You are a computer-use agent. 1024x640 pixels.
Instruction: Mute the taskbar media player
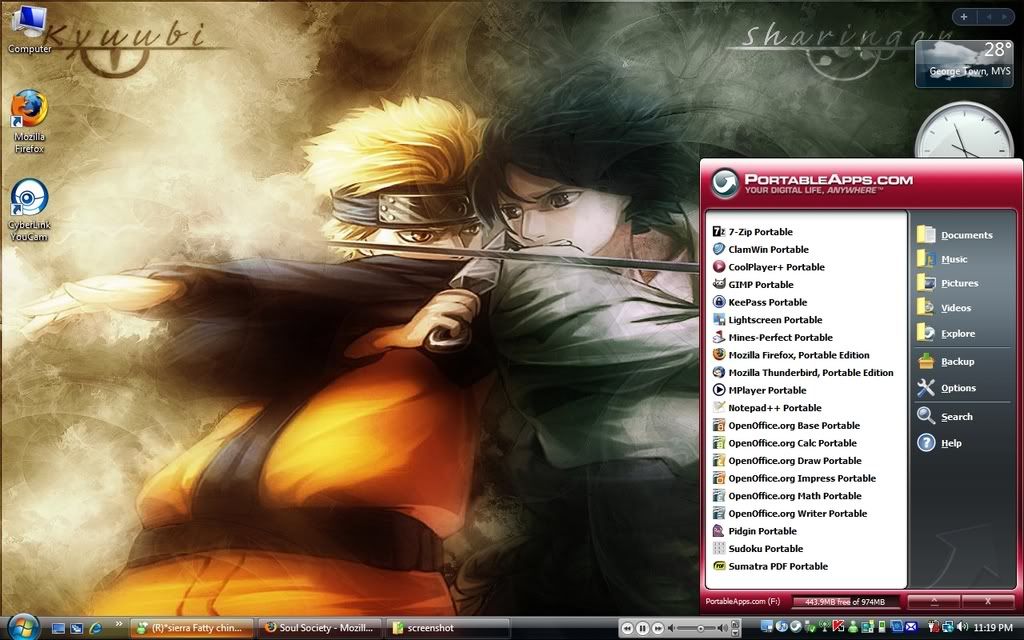pos(671,628)
